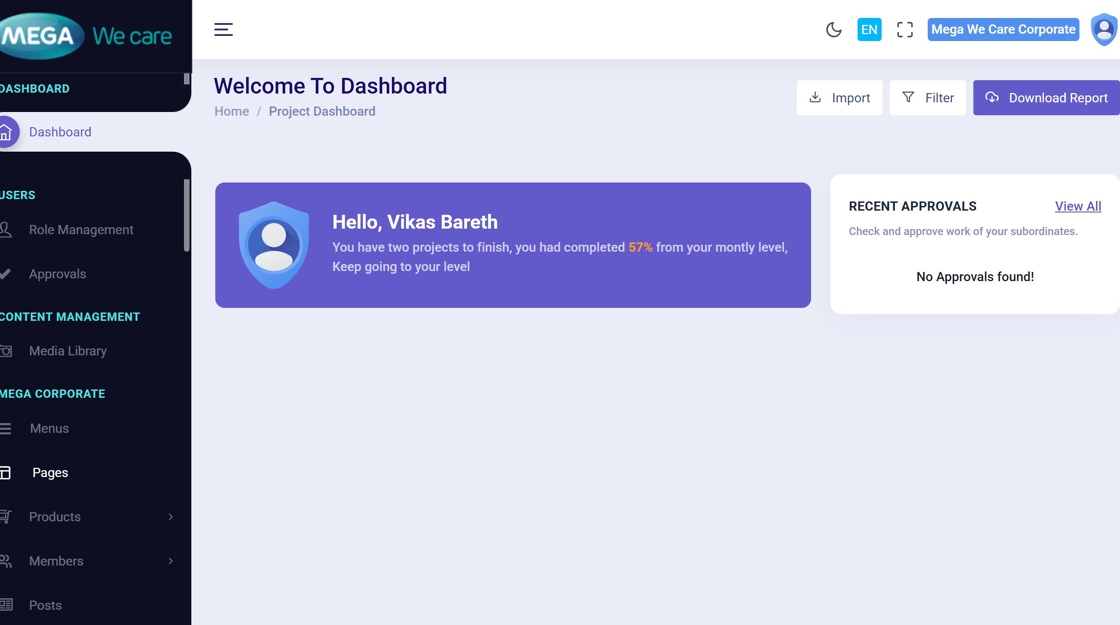Open Role Management in the sidebar
This screenshot has height=625, width=1120.
81,230
